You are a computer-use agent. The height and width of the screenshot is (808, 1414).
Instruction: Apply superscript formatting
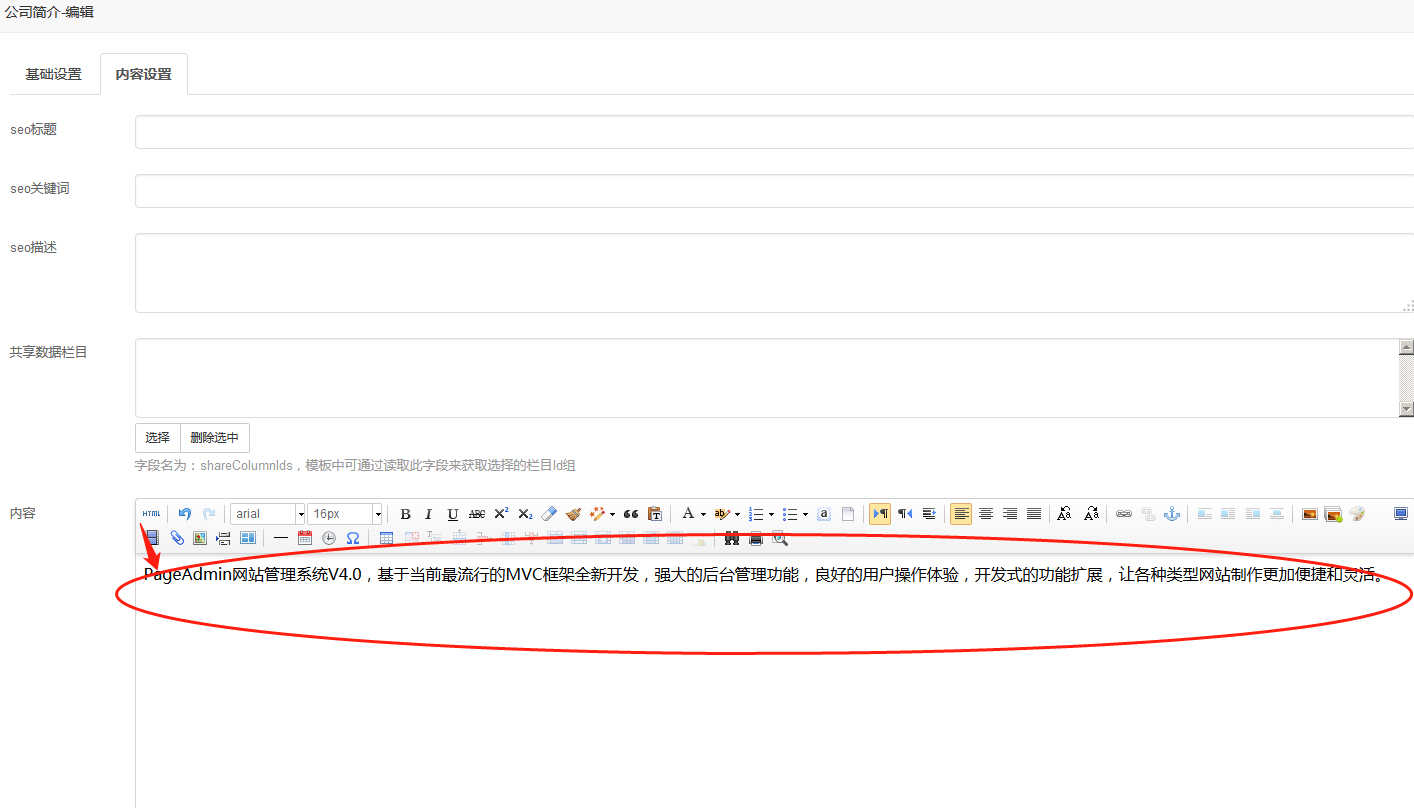click(x=501, y=514)
